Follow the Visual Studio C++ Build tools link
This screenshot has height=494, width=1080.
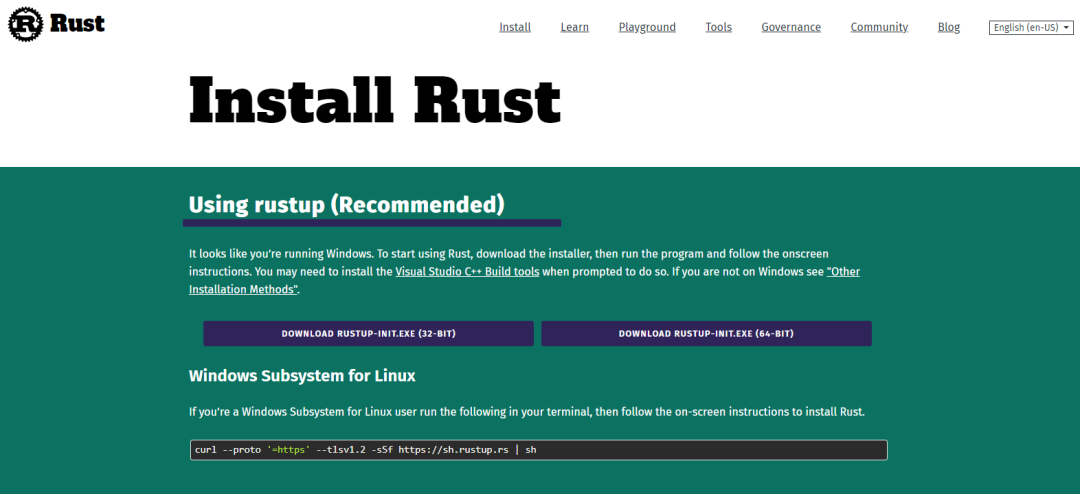[x=467, y=271]
